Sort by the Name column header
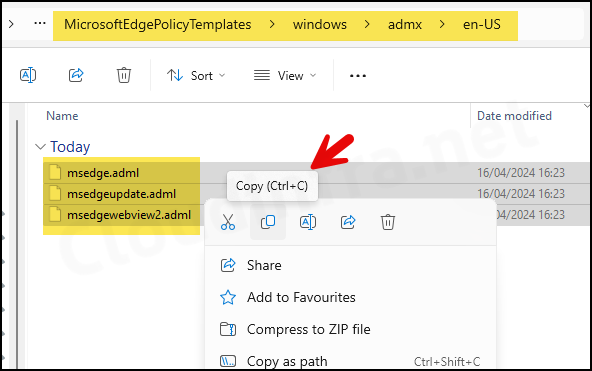 62,116
